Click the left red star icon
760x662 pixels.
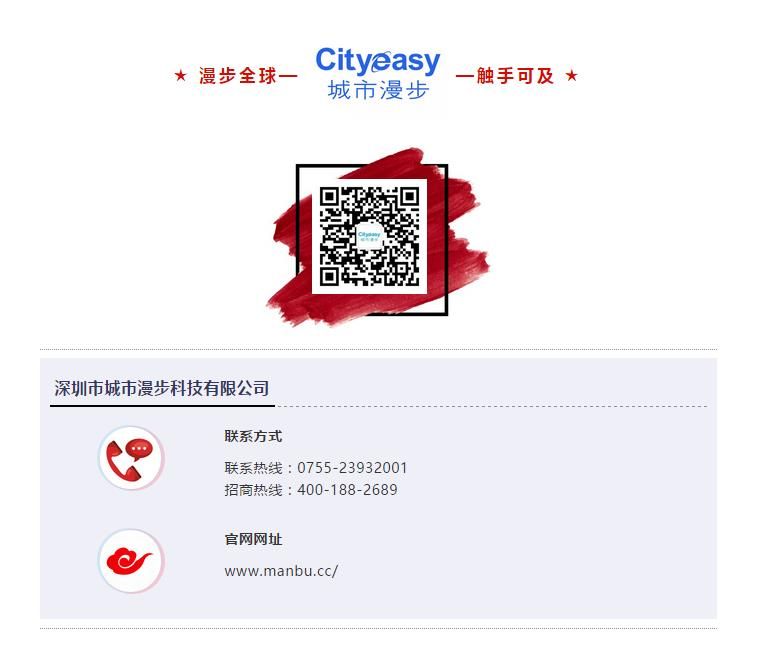(x=181, y=76)
